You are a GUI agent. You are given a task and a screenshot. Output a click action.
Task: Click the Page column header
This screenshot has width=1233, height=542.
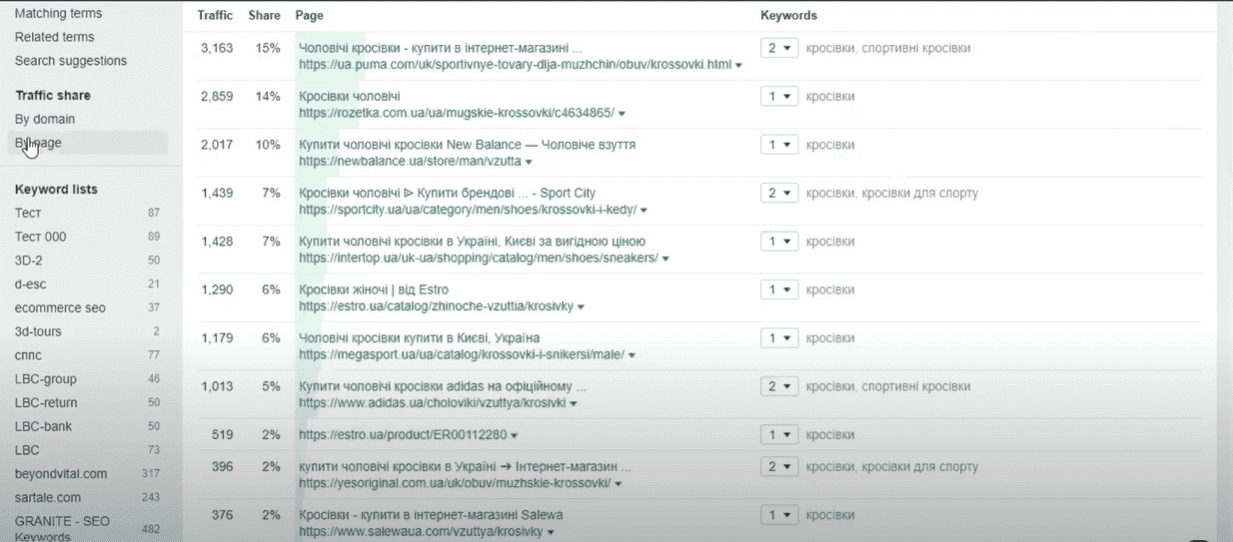pyautogui.click(x=310, y=16)
